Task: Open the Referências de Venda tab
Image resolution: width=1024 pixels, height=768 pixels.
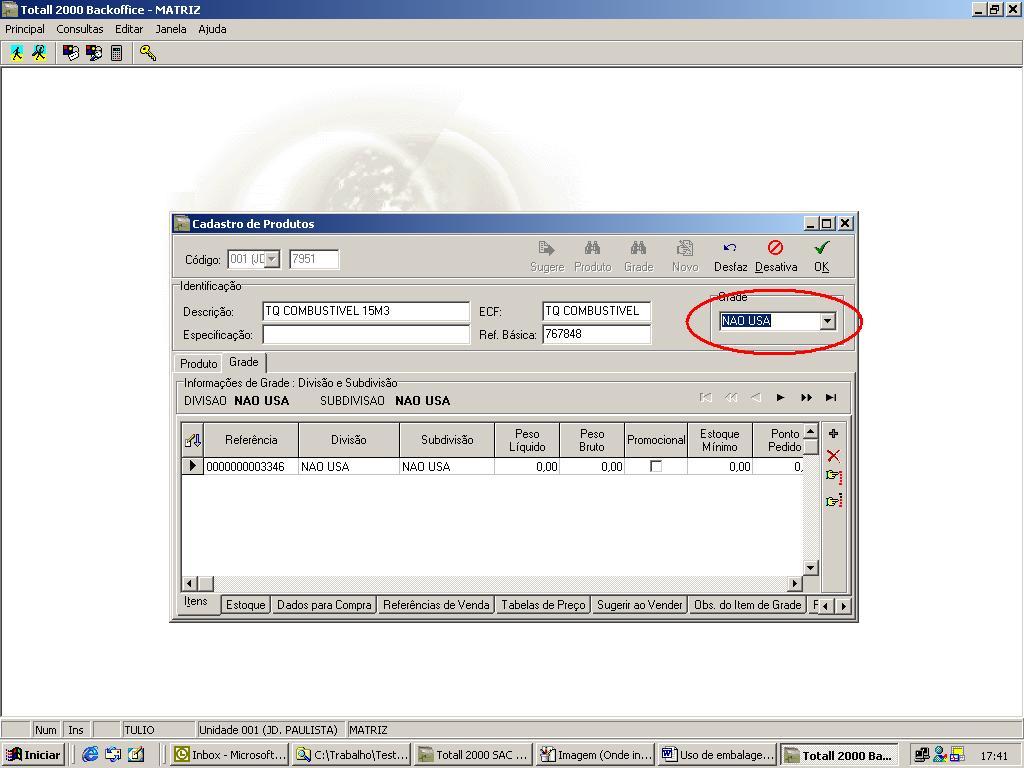Action: pyautogui.click(x=436, y=605)
